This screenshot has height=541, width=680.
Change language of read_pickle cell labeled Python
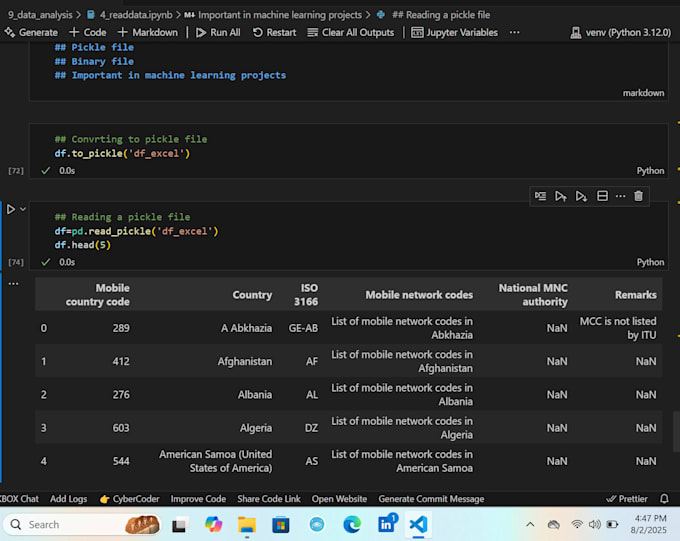click(x=650, y=262)
